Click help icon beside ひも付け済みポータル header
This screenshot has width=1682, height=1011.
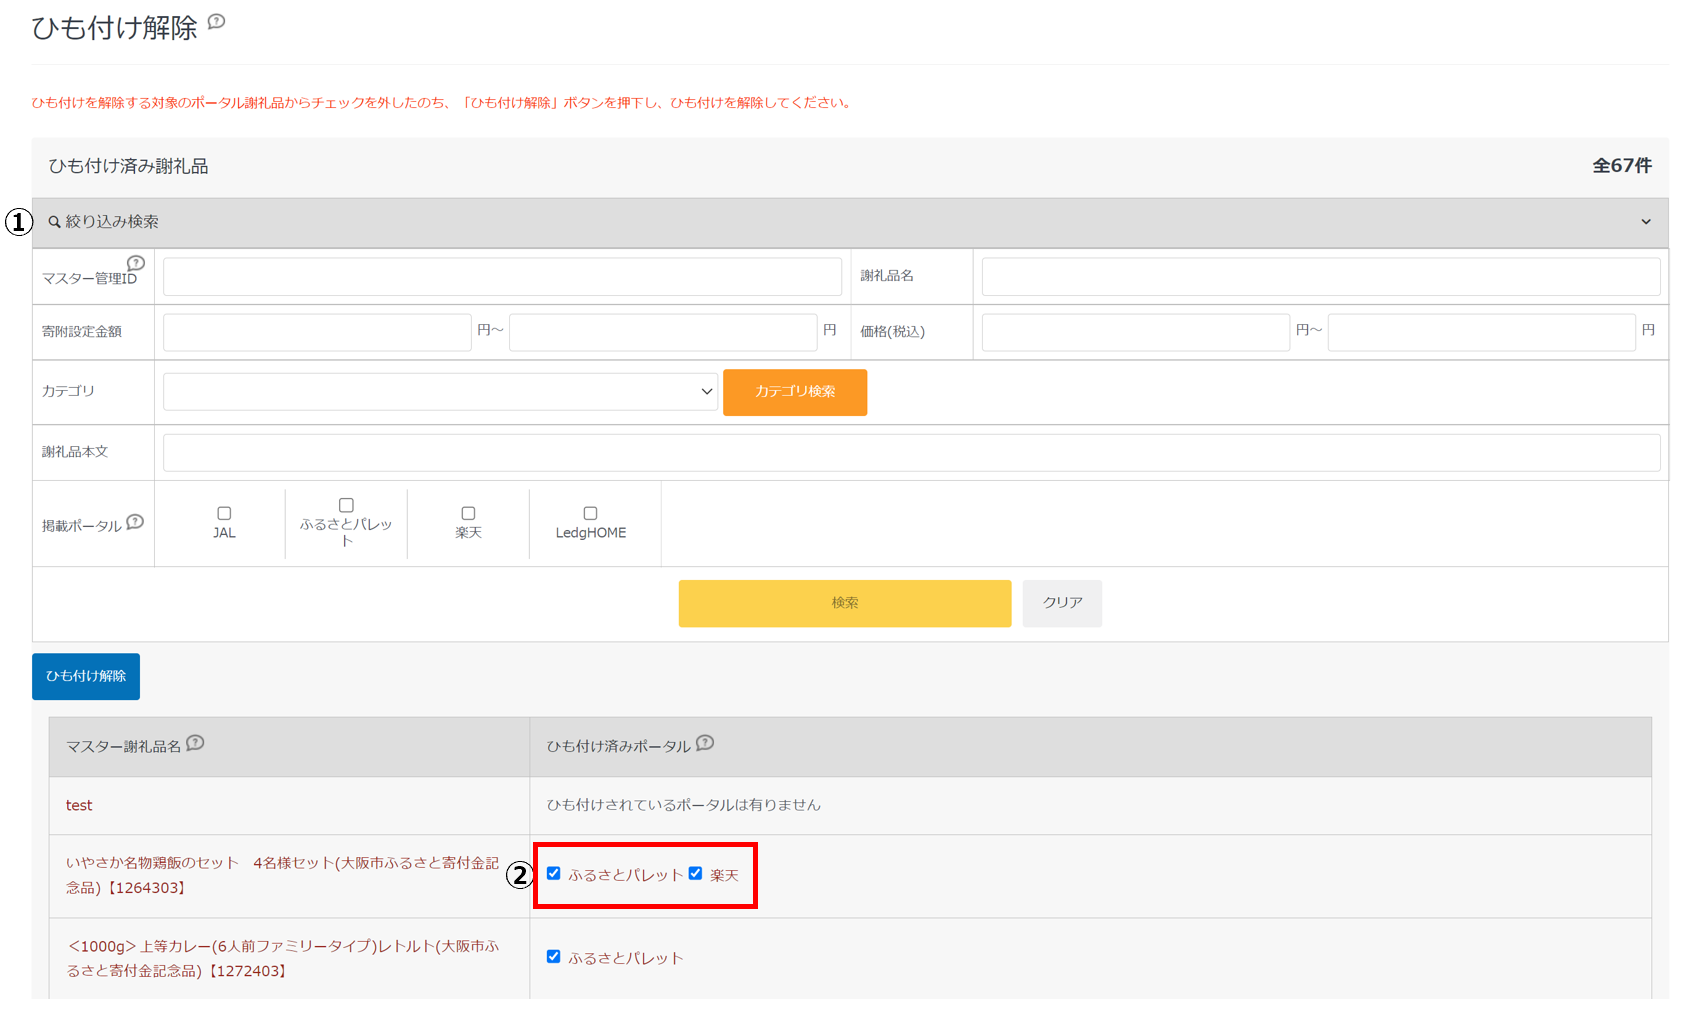(x=705, y=743)
